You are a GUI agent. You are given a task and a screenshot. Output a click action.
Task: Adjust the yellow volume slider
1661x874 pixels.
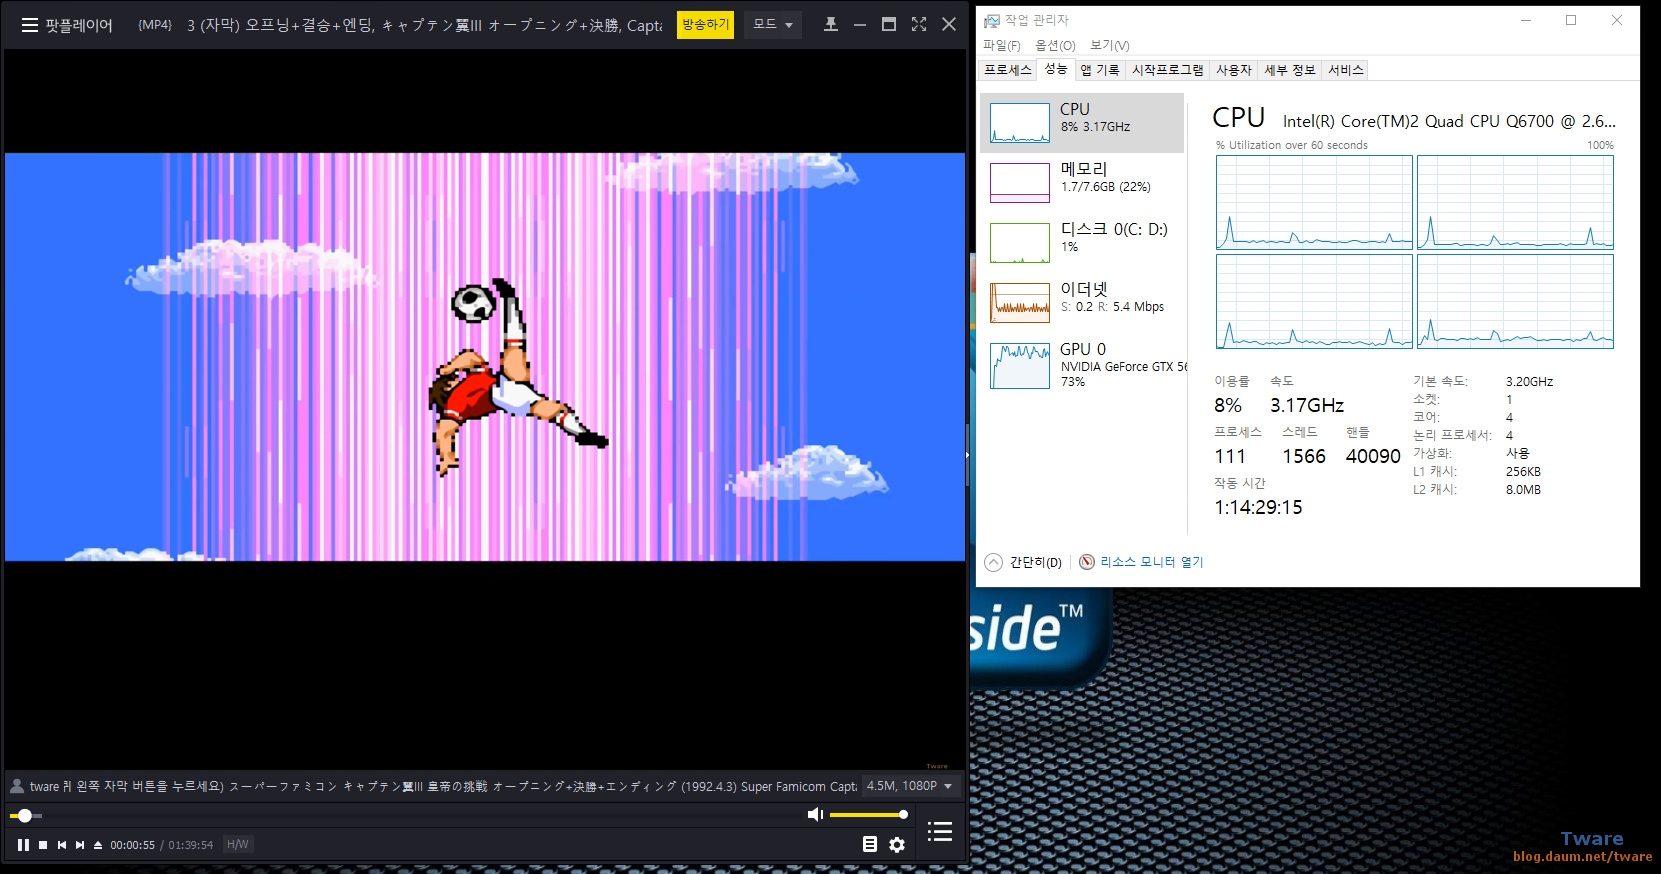868,814
